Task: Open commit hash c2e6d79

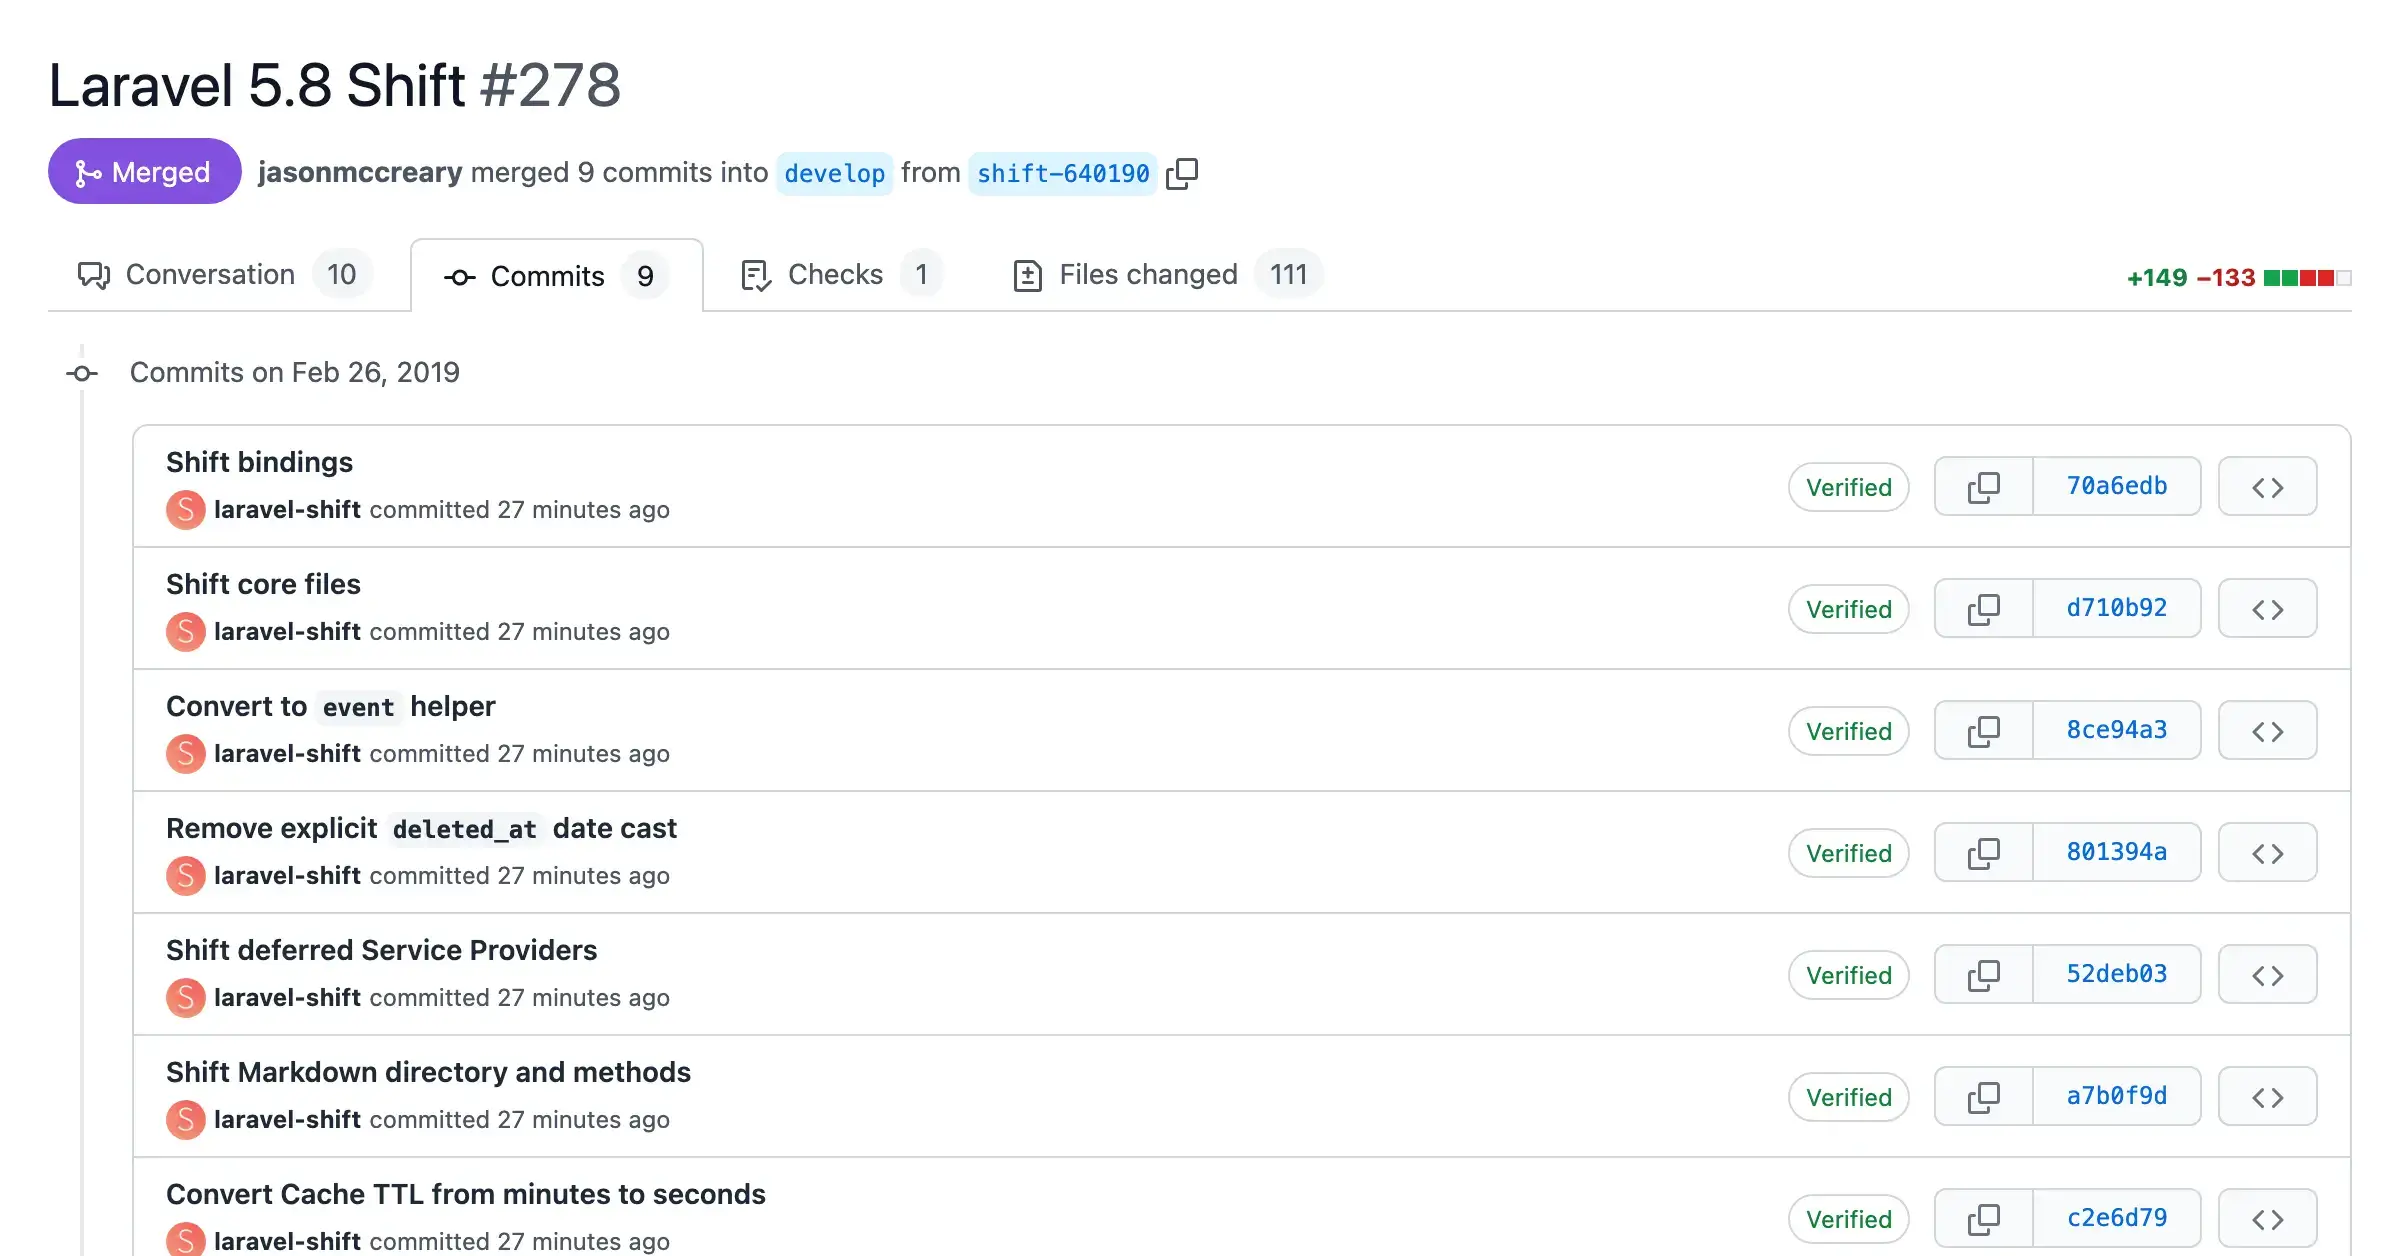Action: pos(2117,1219)
